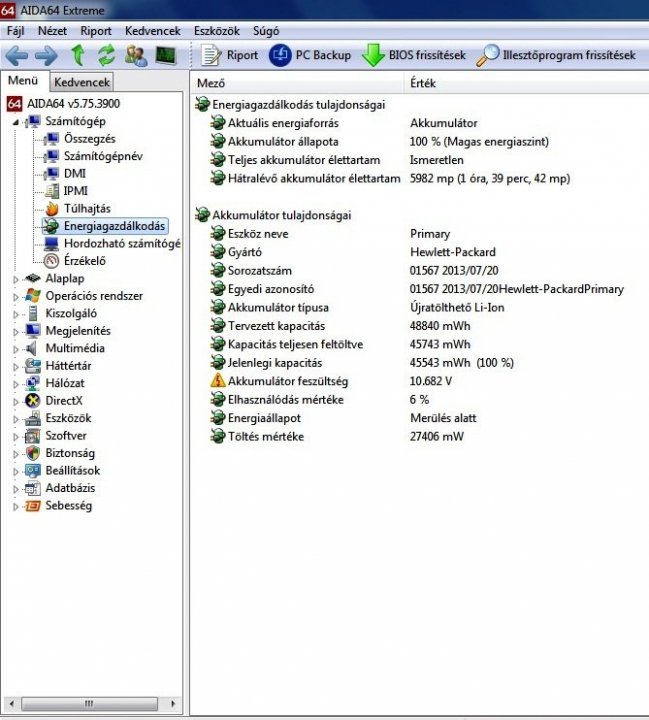Image resolution: width=649 pixels, height=720 pixels.
Task: Click the green up-level arrow icon
Action: [x=78, y=55]
